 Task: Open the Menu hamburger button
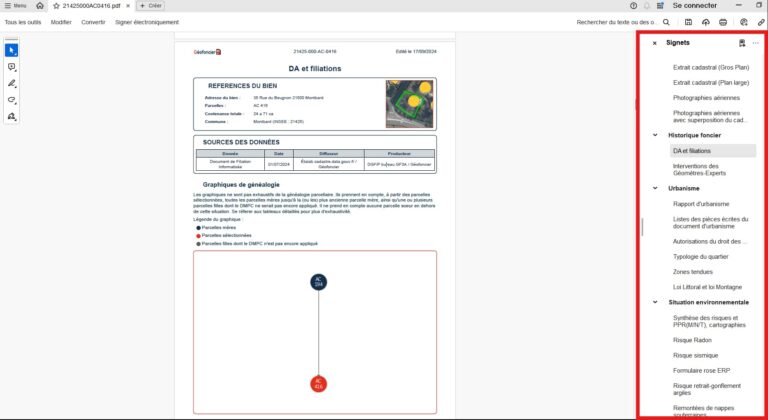click(15, 5)
